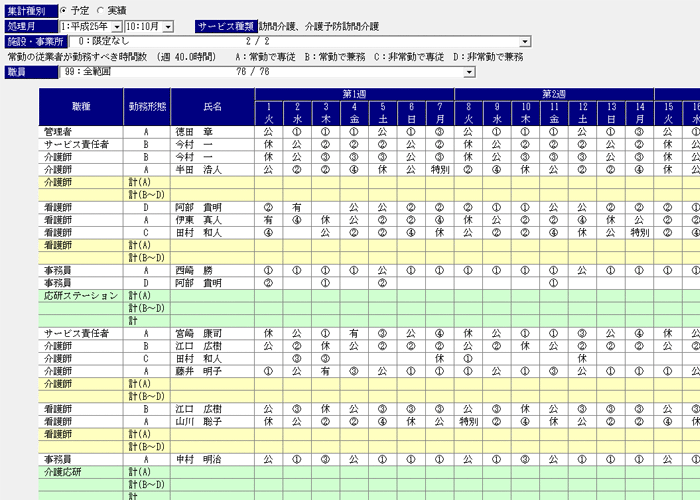The image size is (700, 500).
Task: Click the 施設・事業所 label
Action: coord(36,42)
